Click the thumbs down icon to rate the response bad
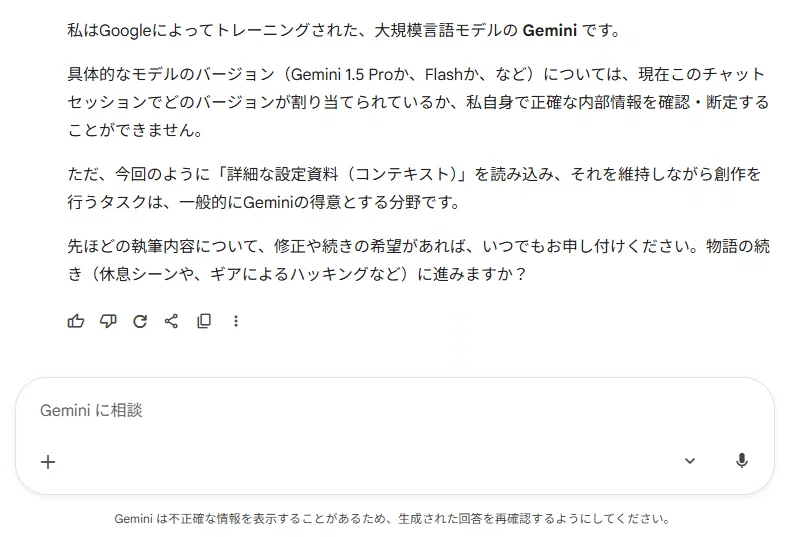Image resolution: width=793 pixels, height=537 pixels. pyautogui.click(x=108, y=321)
